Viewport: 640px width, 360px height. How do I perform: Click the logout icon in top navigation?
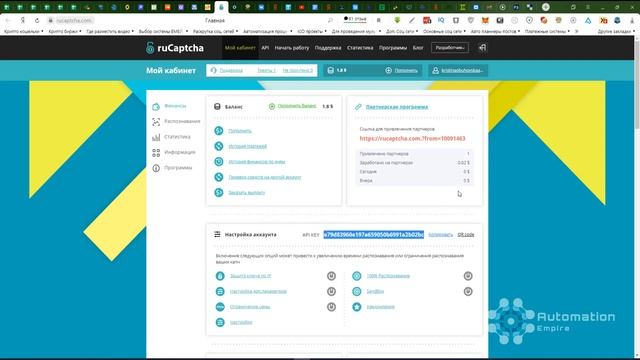pos(482,48)
